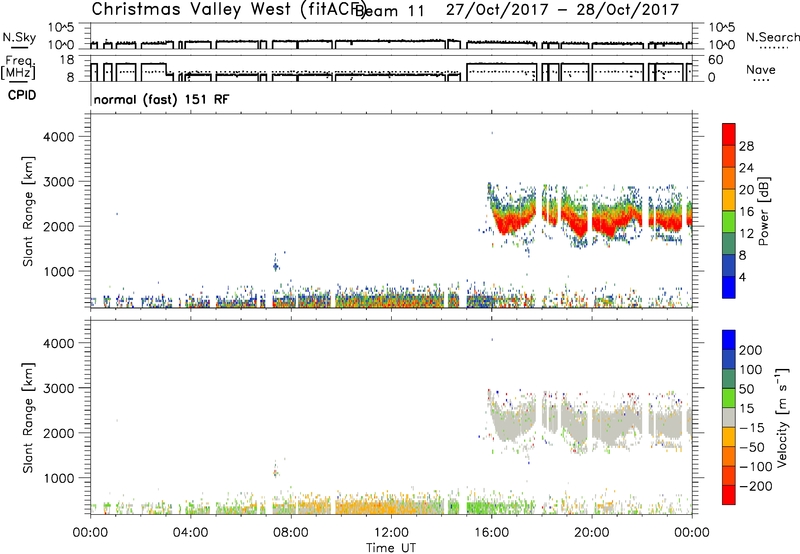Click the '4000' tick on the power panel
The height and width of the screenshot is (554, 800).
(x=59, y=137)
